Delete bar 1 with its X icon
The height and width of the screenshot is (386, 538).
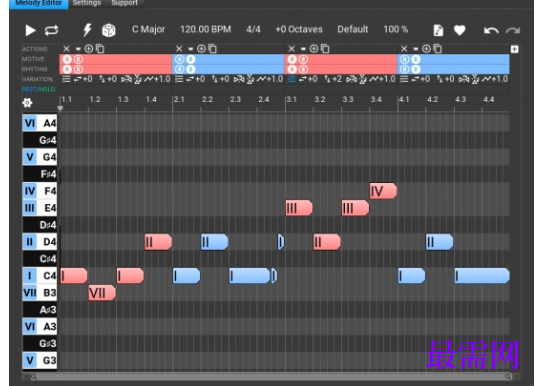click(67, 49)
